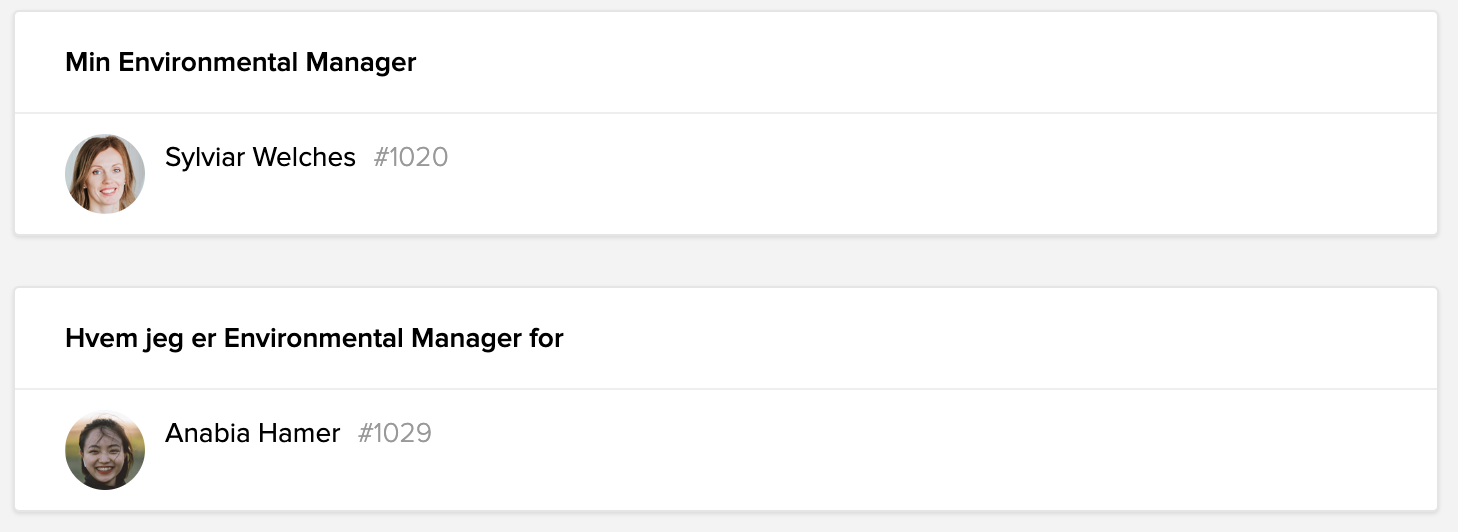This screenshot has width=1458, height=532.
Task: Click empty space right of #1020
Action: [900, 174]
